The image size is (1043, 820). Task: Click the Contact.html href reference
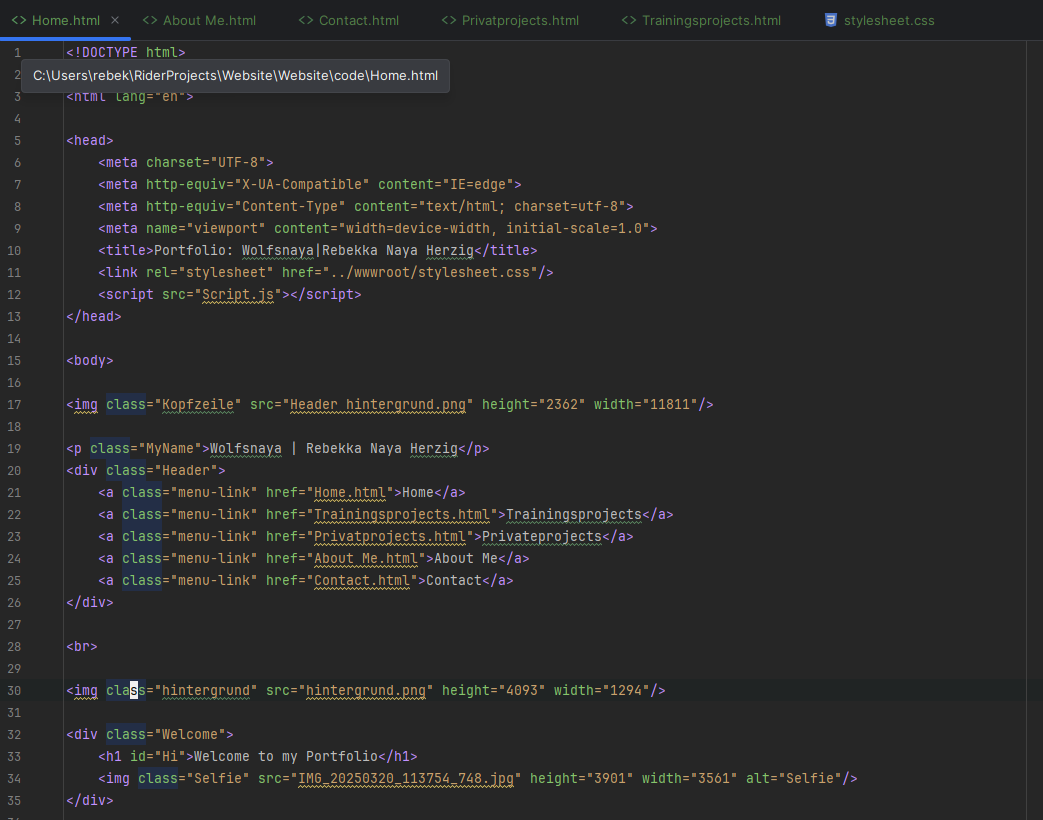(x=362, y=580)
